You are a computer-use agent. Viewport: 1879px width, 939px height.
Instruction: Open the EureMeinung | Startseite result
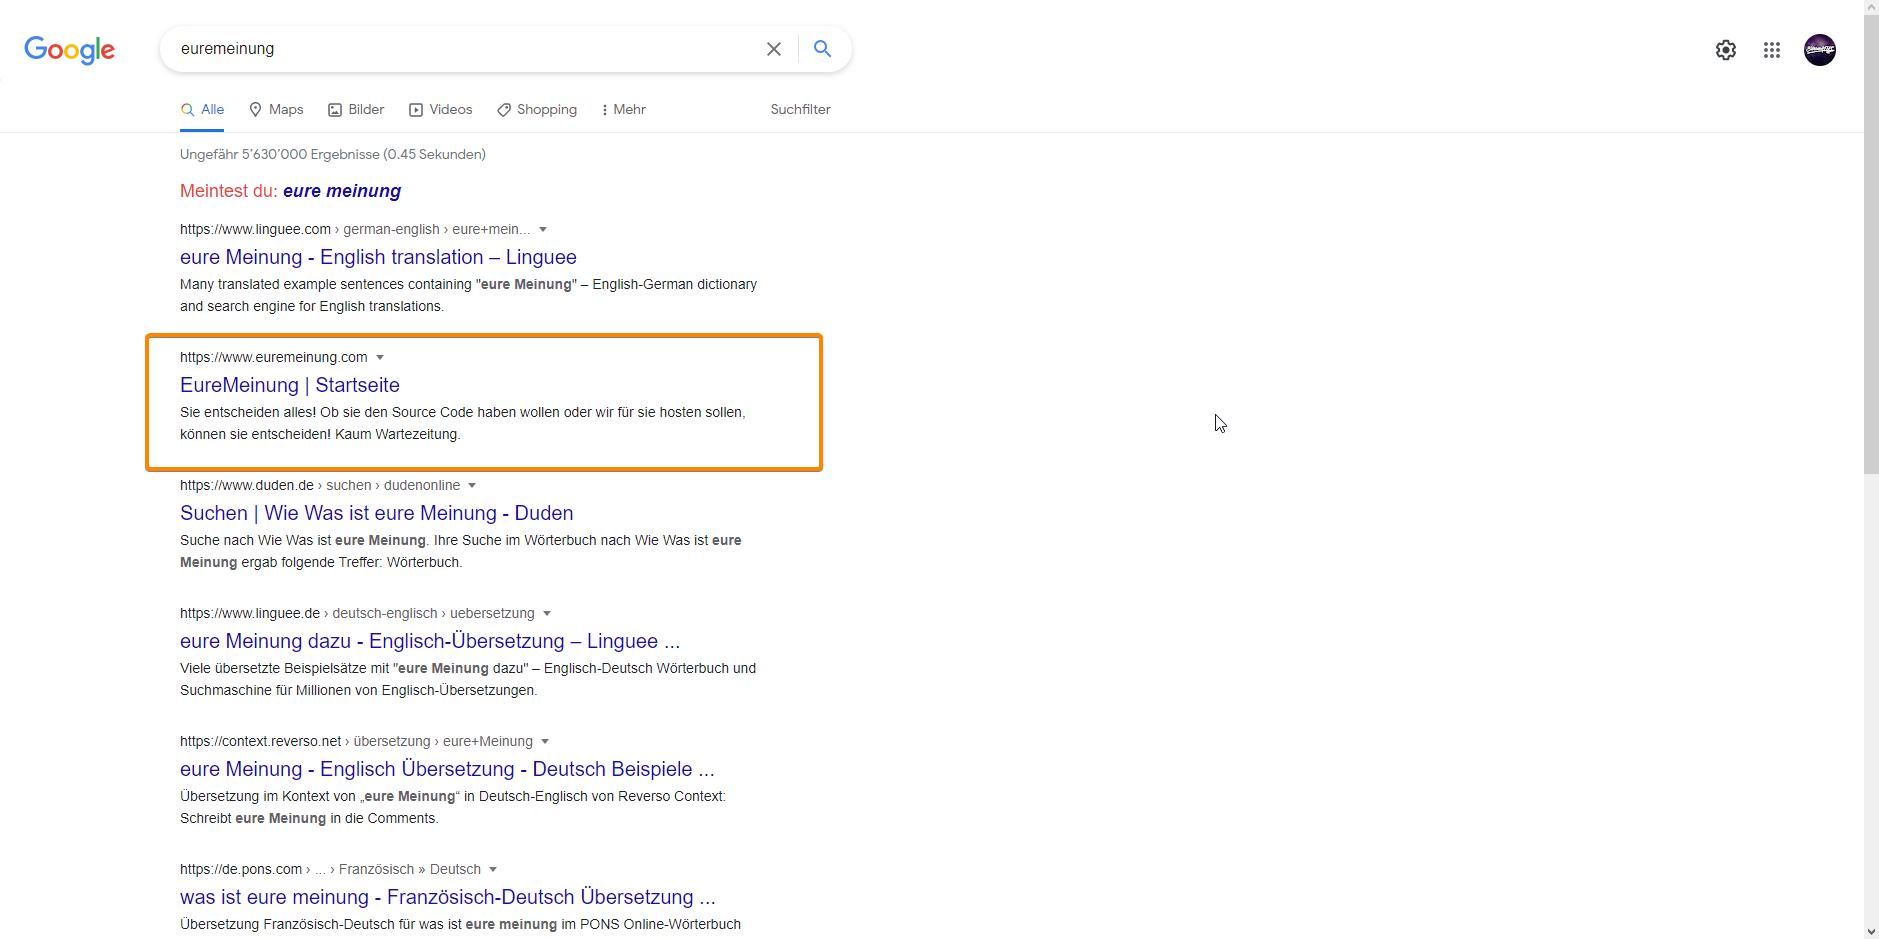click(x=289, y=385)
